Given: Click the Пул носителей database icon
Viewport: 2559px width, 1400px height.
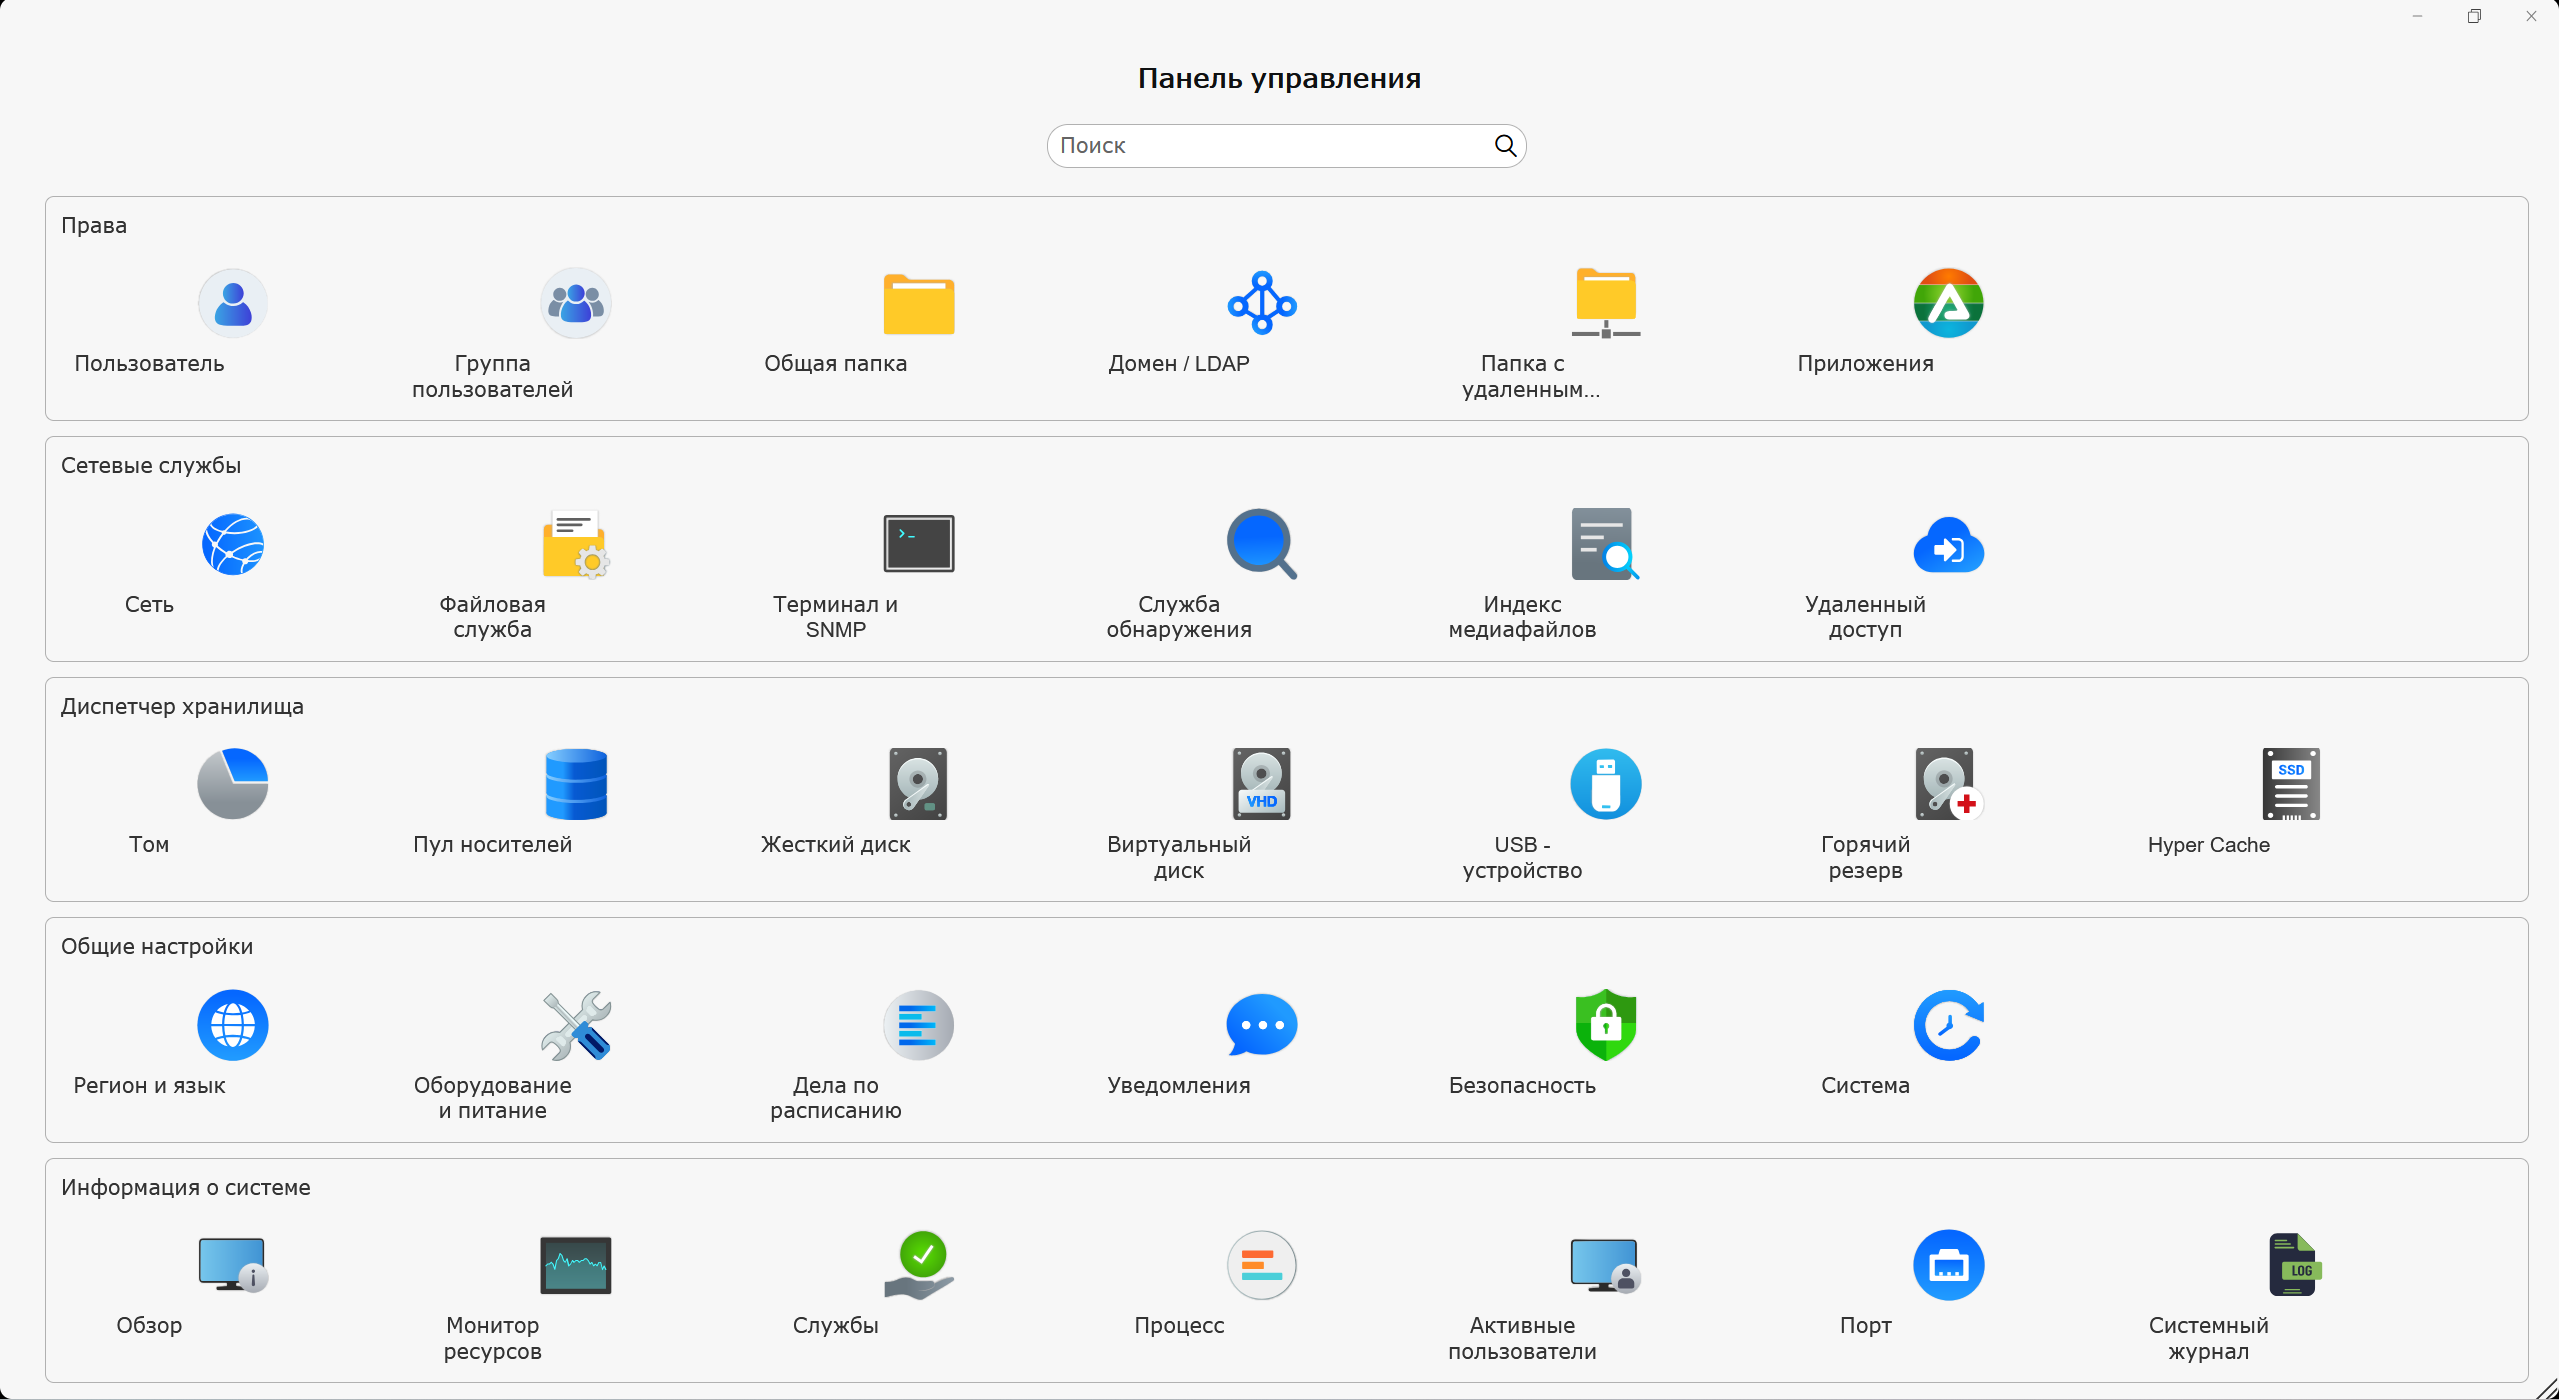Looking at the screenshot, I should coord(575,784).
